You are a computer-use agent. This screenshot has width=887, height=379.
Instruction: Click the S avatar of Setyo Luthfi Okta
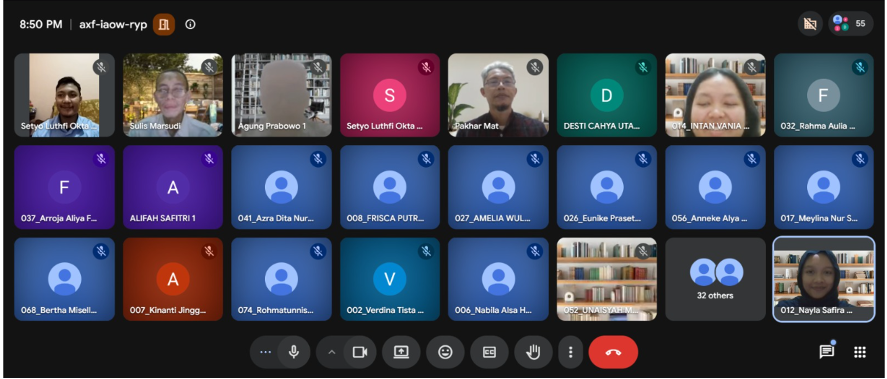click(390, 95)
